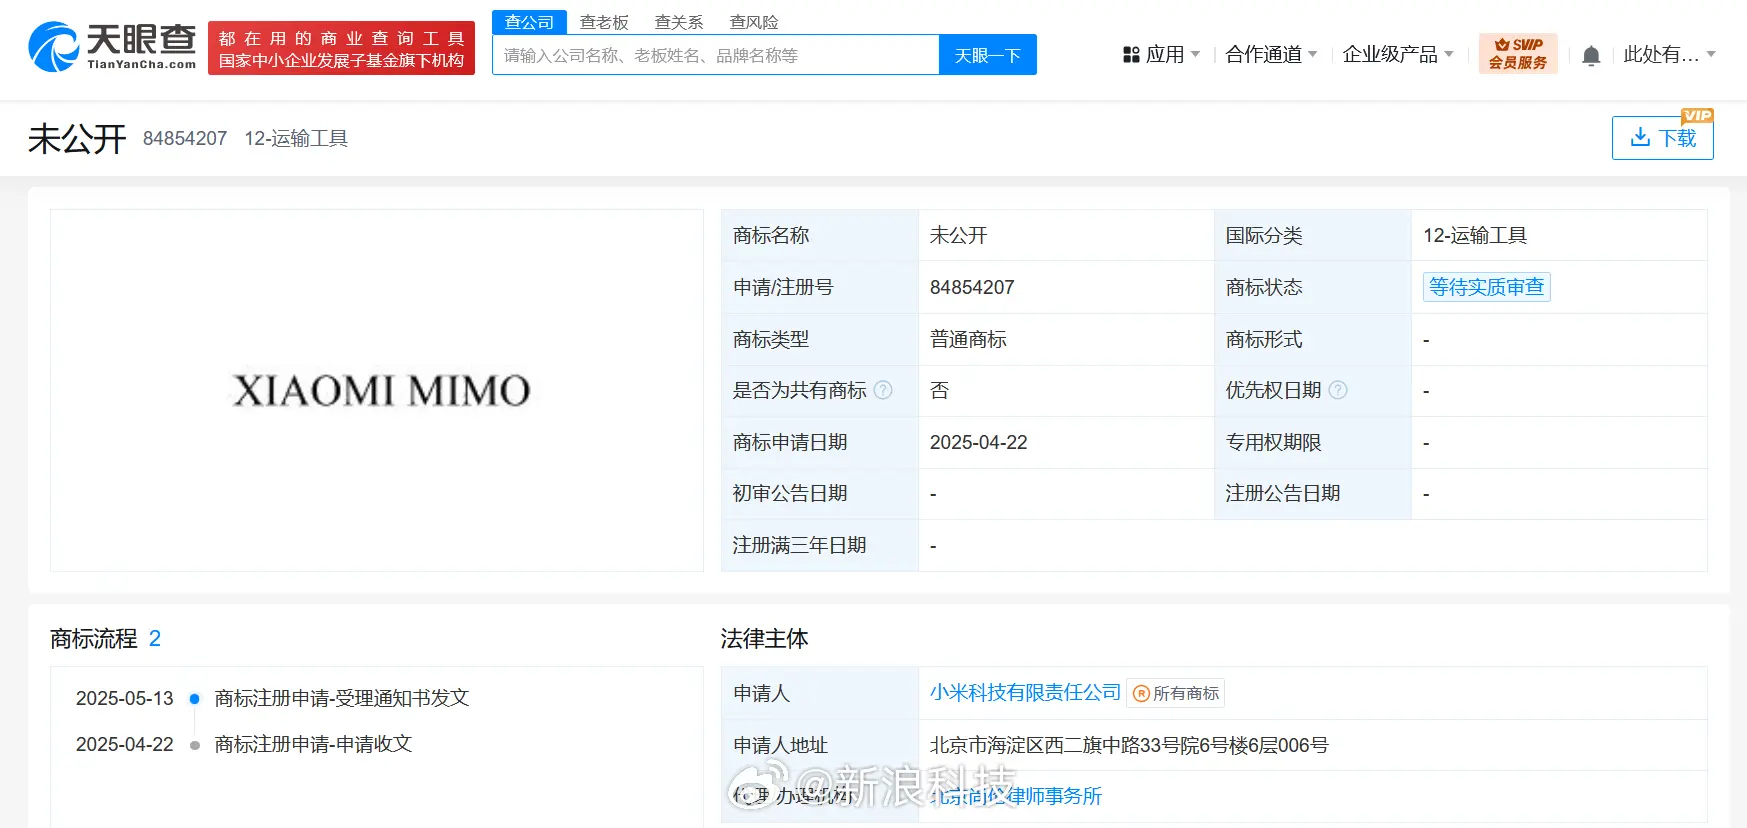Viewport: 1747px width, 828px height.
Task: Click the TianYanCha logo icon
Action: pyautogui.click(x=53, y=47)
